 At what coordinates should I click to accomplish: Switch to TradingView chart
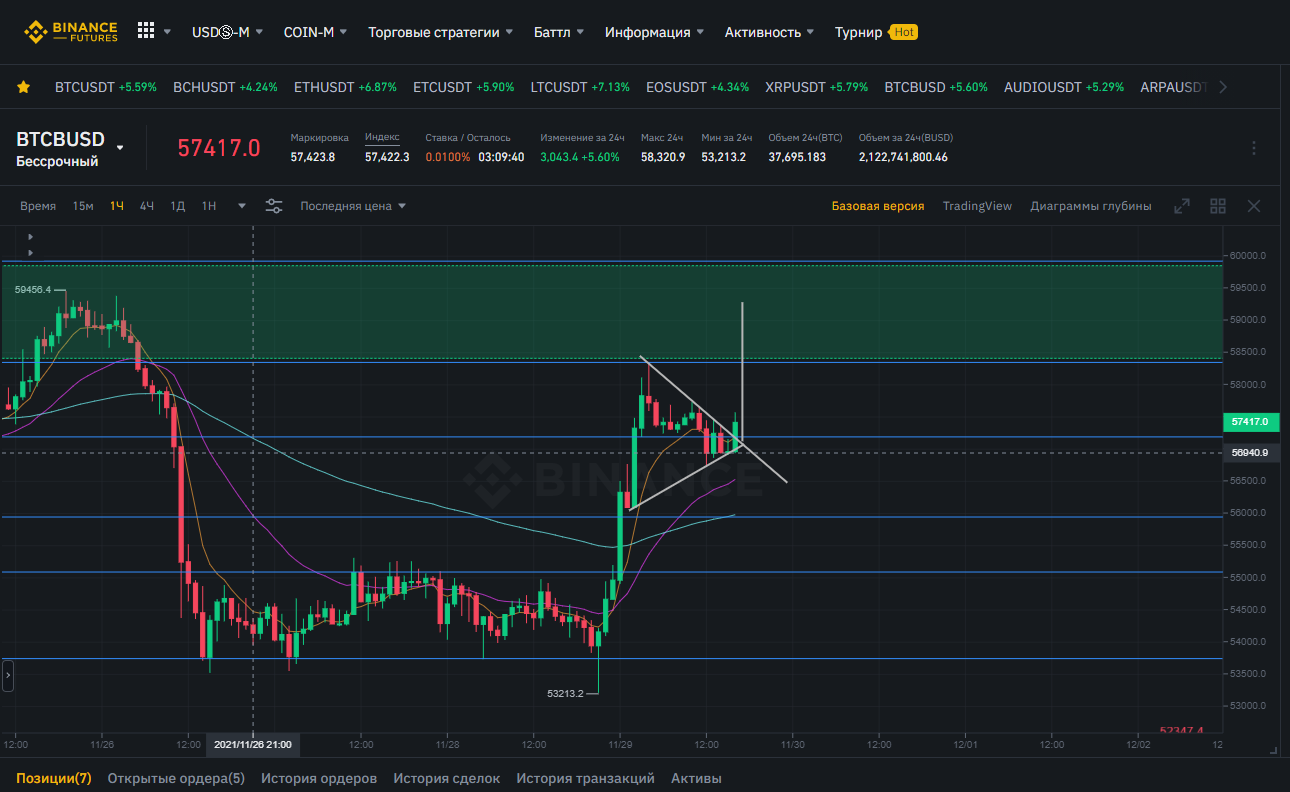click(x=977, y=206)
